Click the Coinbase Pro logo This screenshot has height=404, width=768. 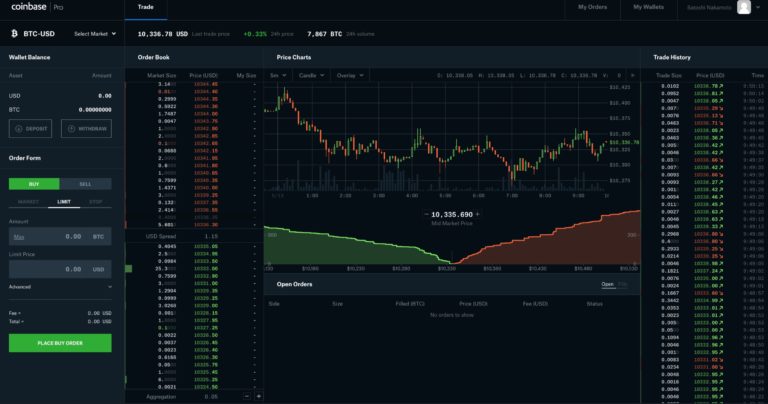point(37,7)
